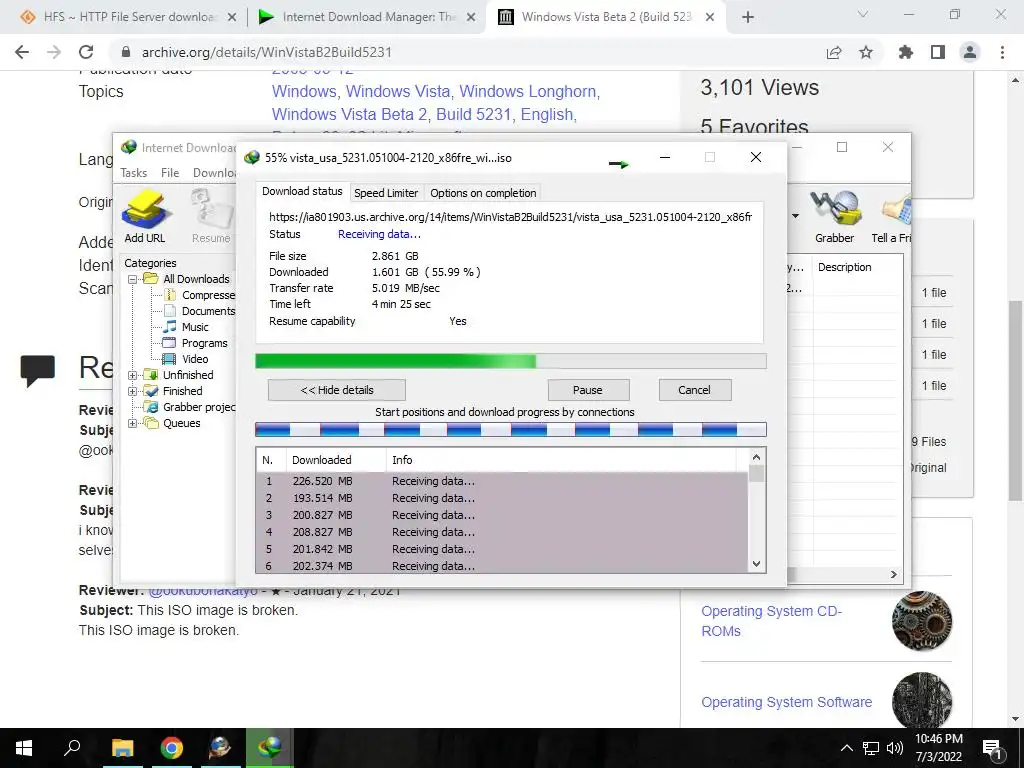
Task: Show hidden system tray icons chevron
Action: click(x=846, y=748)
